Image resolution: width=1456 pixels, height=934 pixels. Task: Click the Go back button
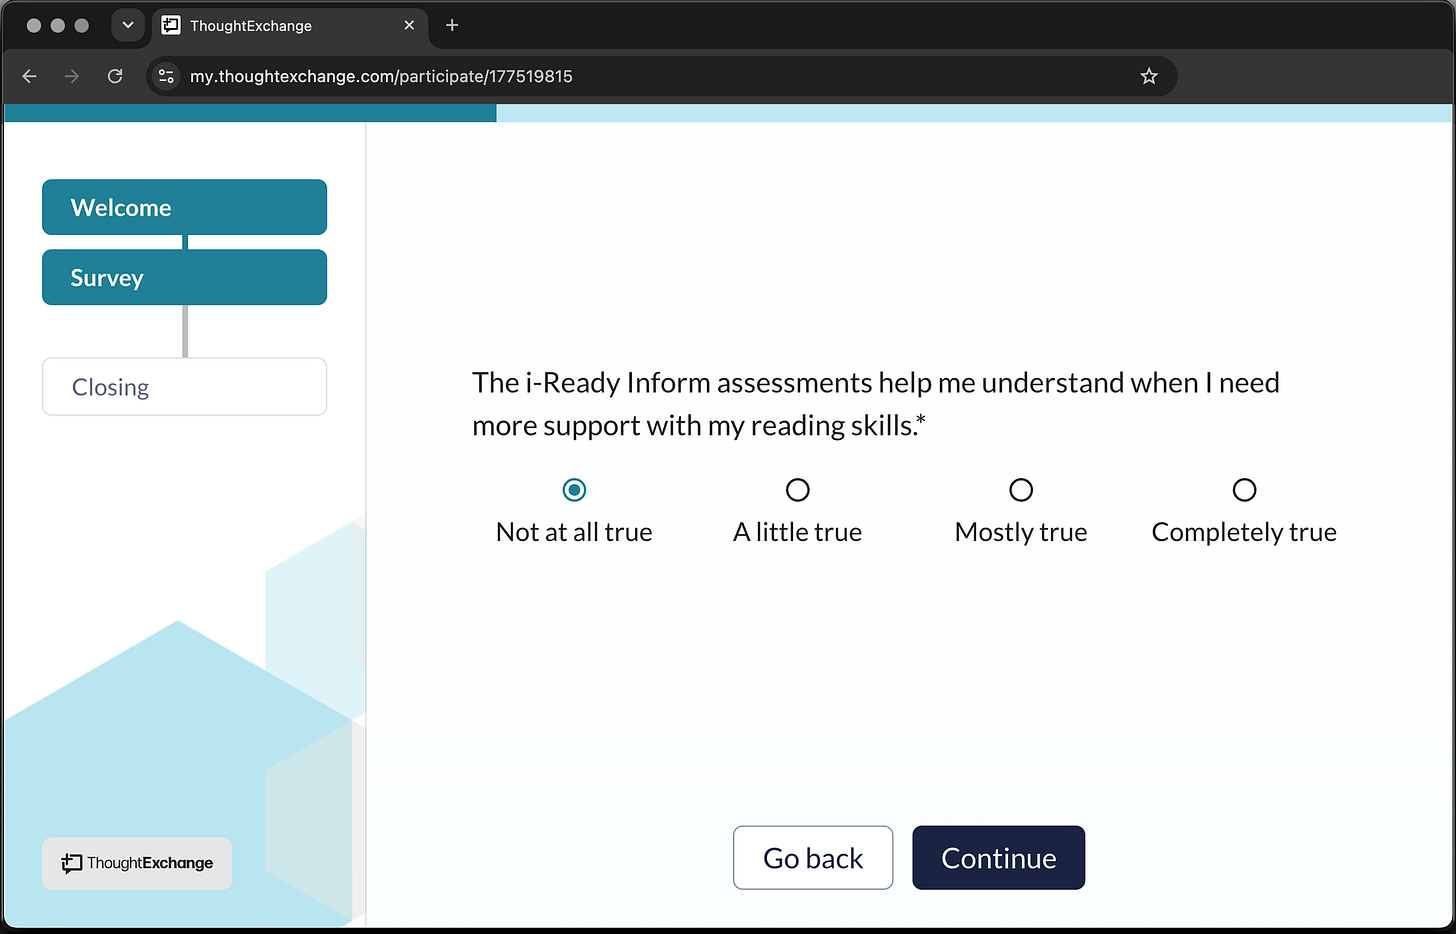pyautogui.click(x=813, y=857)
